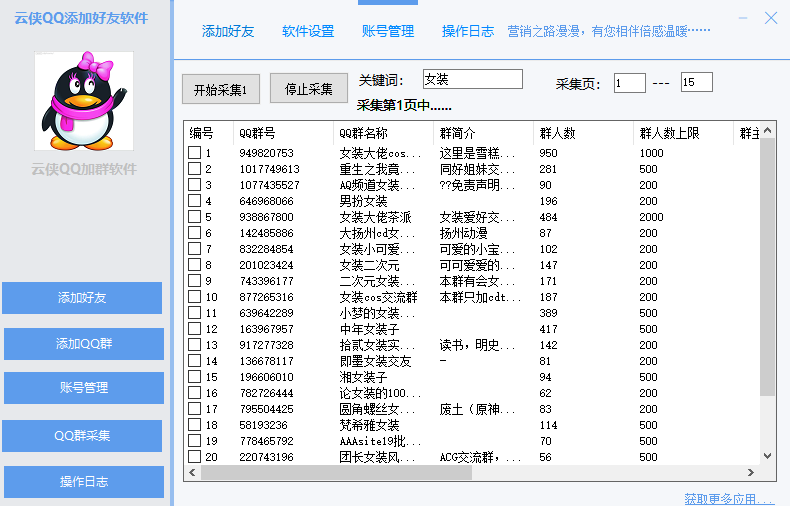This screenshot has height=506, width=790.
Task: Enable the checkbox for group 220743196
Action: click(195, 457)
